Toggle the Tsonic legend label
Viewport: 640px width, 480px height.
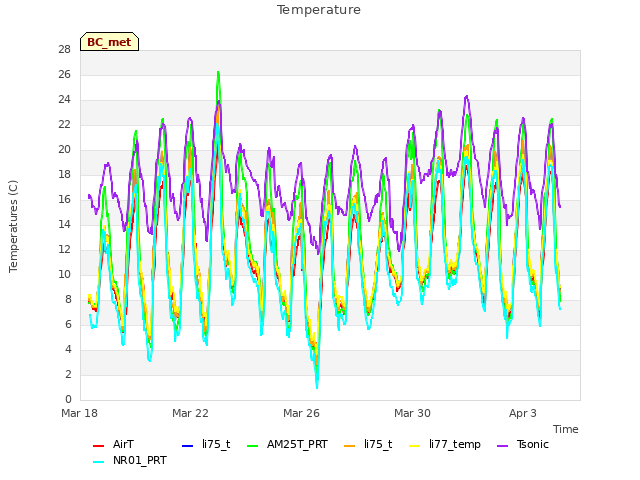point(533,444)
